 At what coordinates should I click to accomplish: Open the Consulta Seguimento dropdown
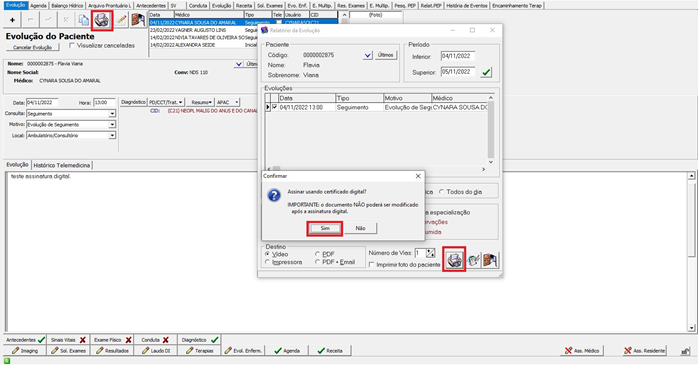pyautogui.click(x=112, y=114)
